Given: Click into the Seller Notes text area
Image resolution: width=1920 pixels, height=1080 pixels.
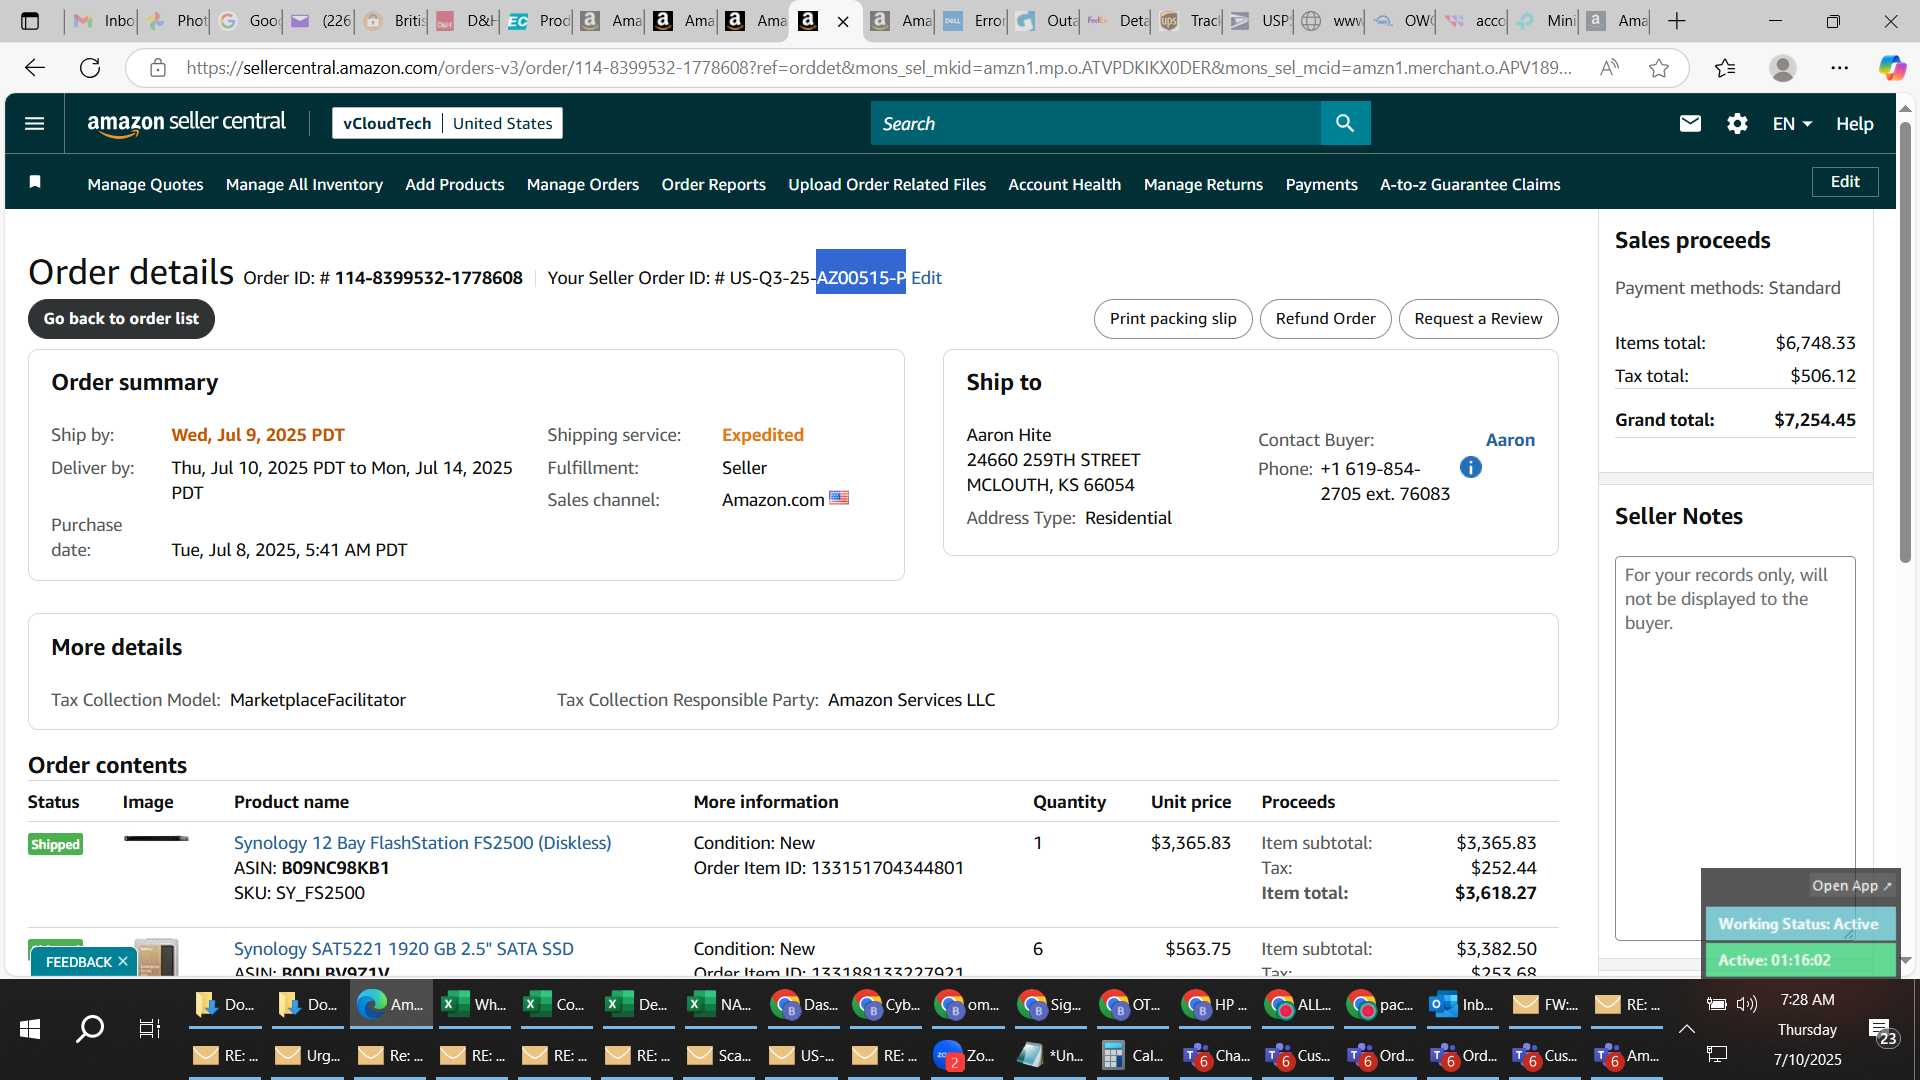Looking at the screenshot, I should point(1735,748).
